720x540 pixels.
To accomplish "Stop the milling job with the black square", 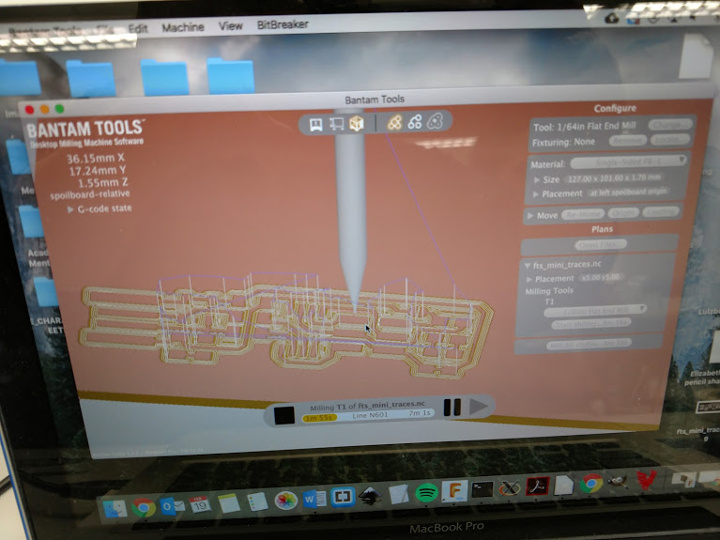I will (284, 415).
